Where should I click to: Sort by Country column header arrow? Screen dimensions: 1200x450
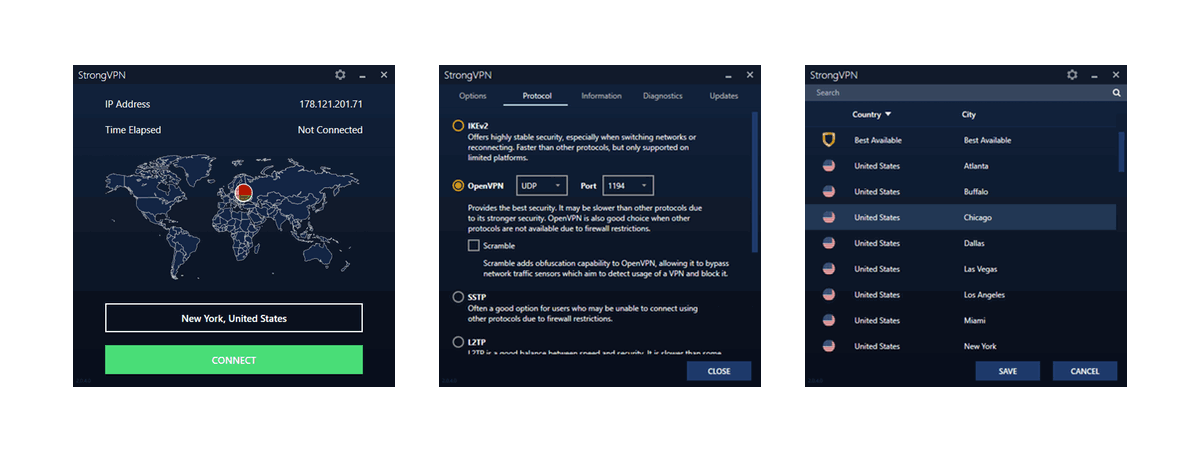888,114
